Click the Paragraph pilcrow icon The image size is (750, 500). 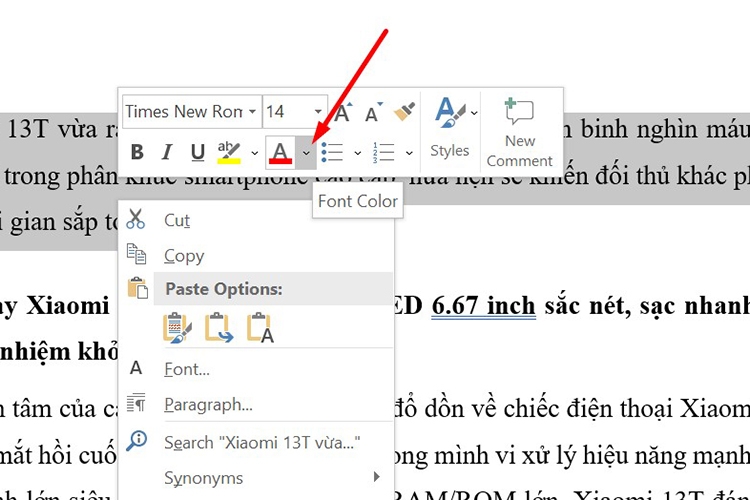136,402
